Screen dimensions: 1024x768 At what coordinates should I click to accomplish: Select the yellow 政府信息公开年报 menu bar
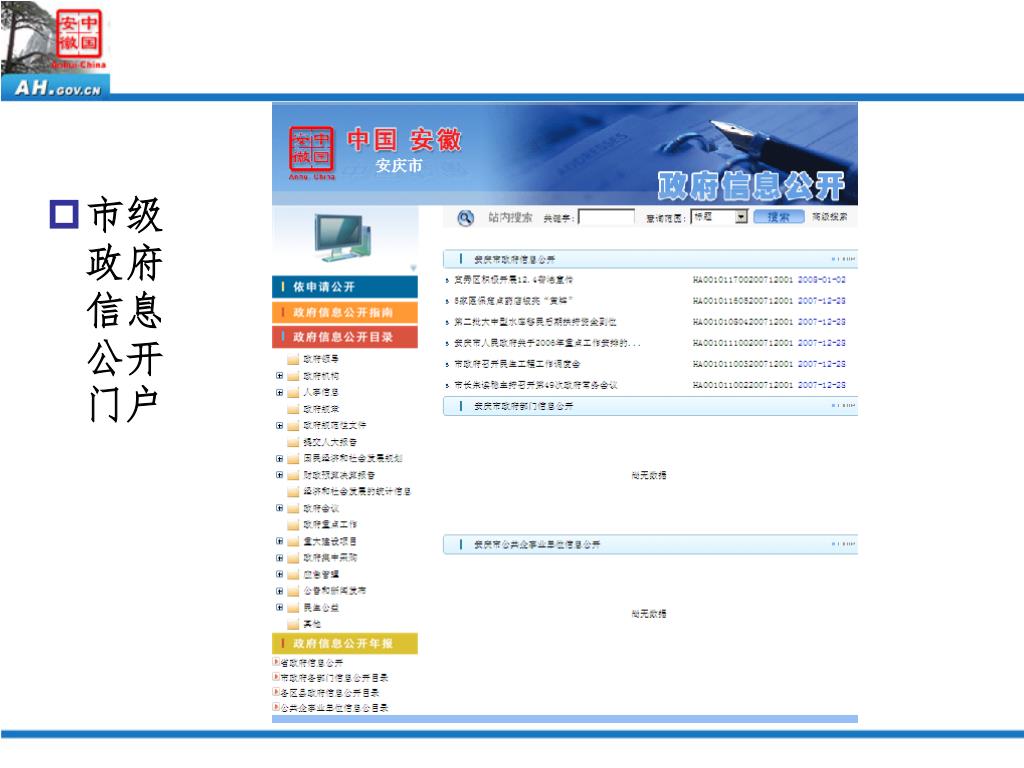click(345, 644)
